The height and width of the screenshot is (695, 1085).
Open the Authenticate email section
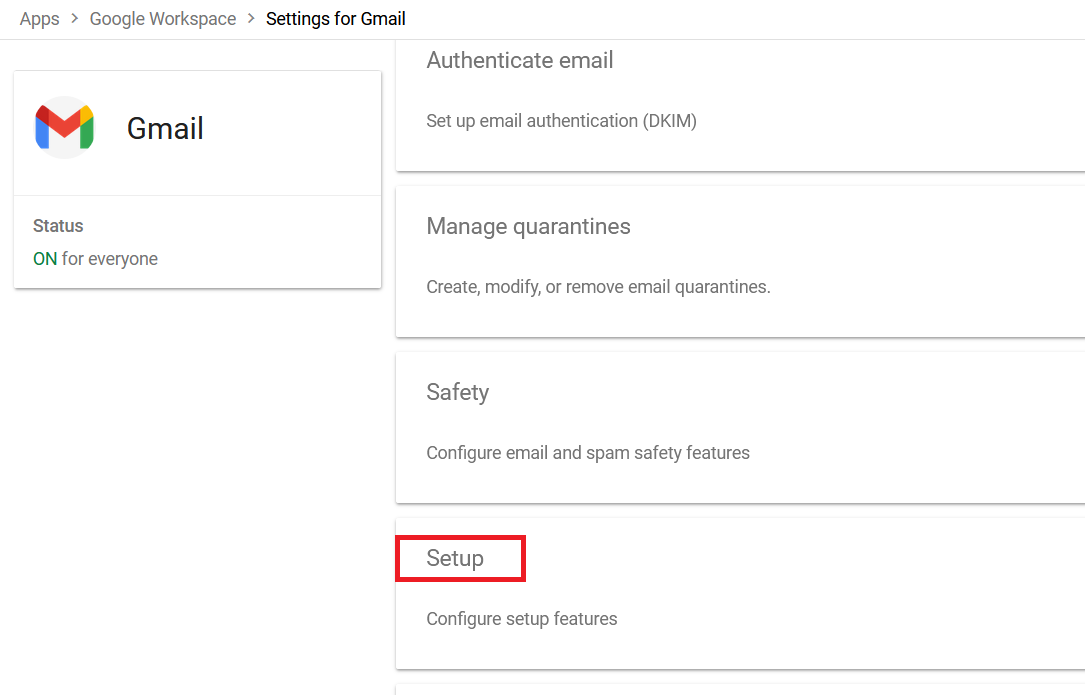coord(520,60)
